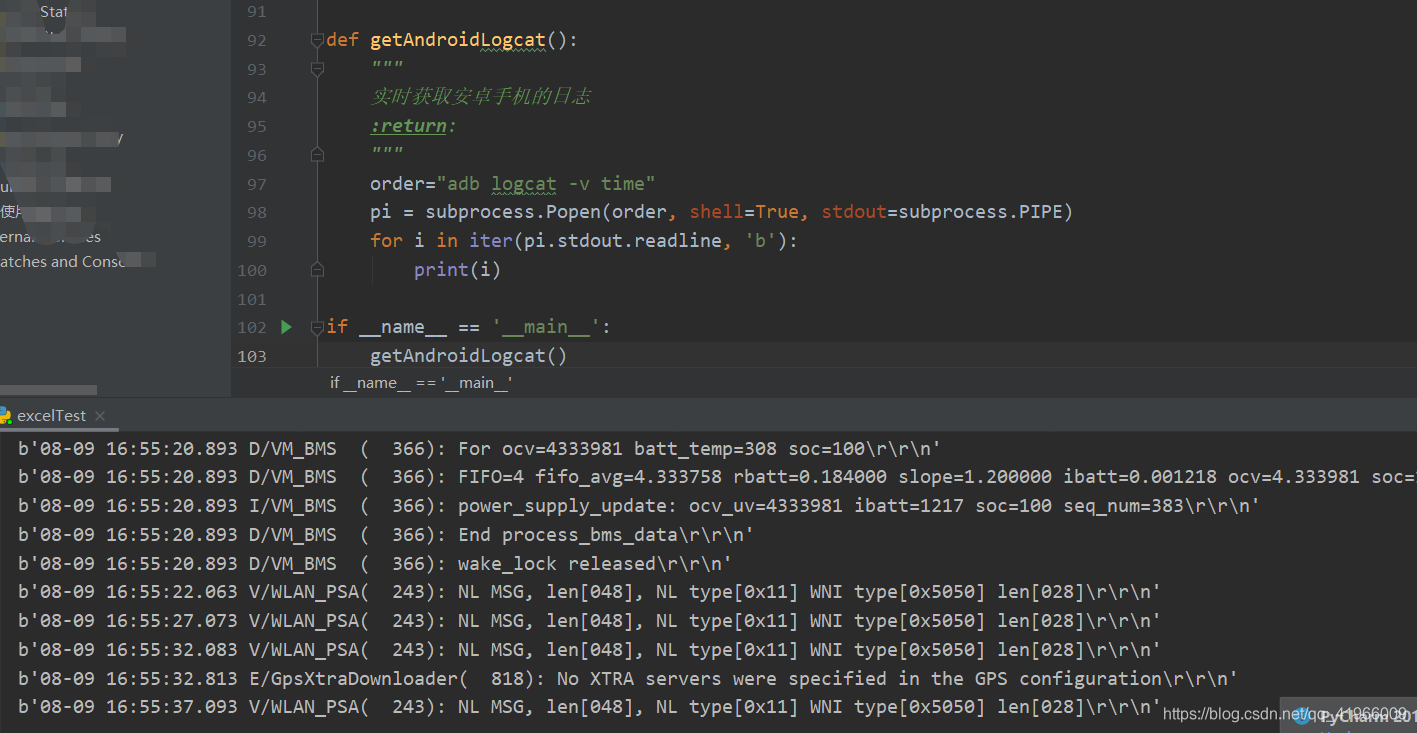Click console line starting 'FIFO=4 fifo_avg'
The height and width of the screenshot is (733, 1417).
point(717,477)
